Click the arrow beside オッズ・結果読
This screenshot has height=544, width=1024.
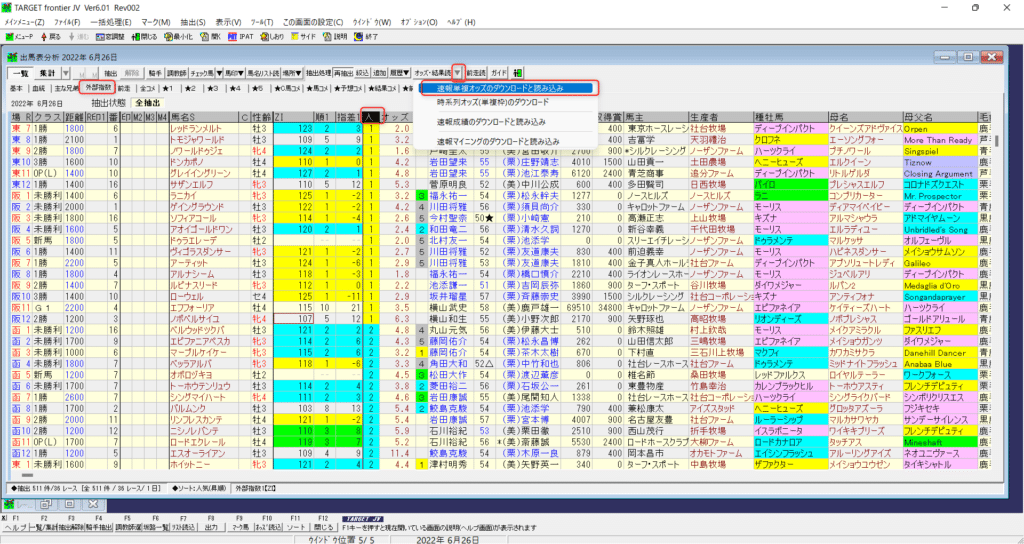458,72
